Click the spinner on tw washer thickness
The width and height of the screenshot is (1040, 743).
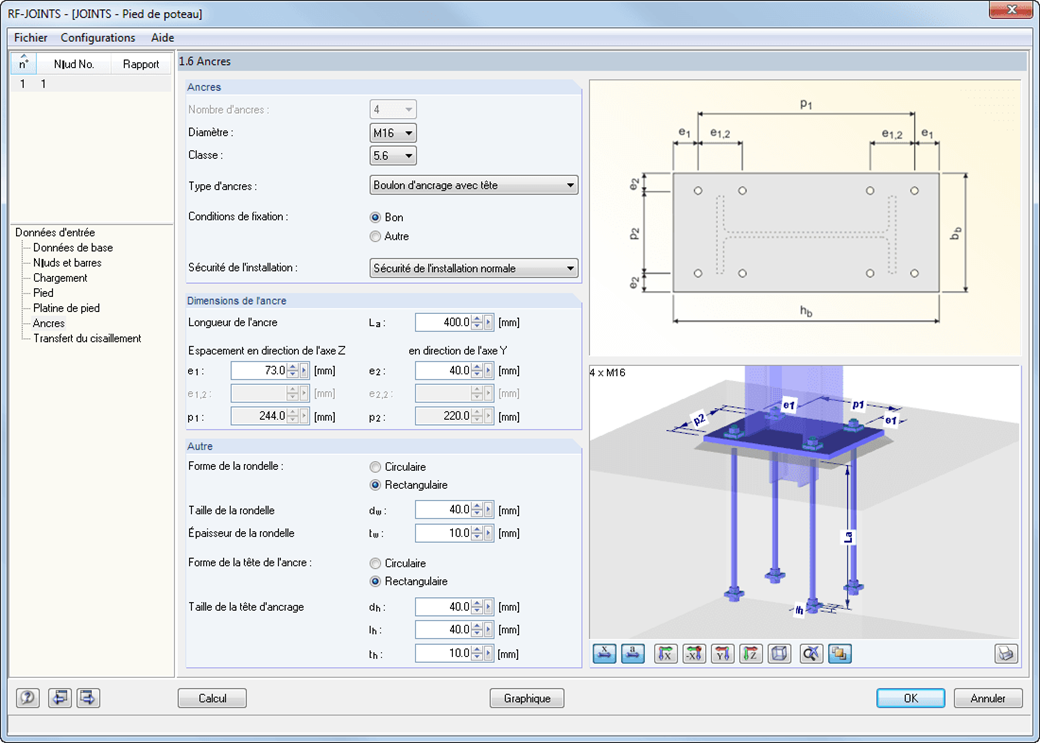click(477, 533)
